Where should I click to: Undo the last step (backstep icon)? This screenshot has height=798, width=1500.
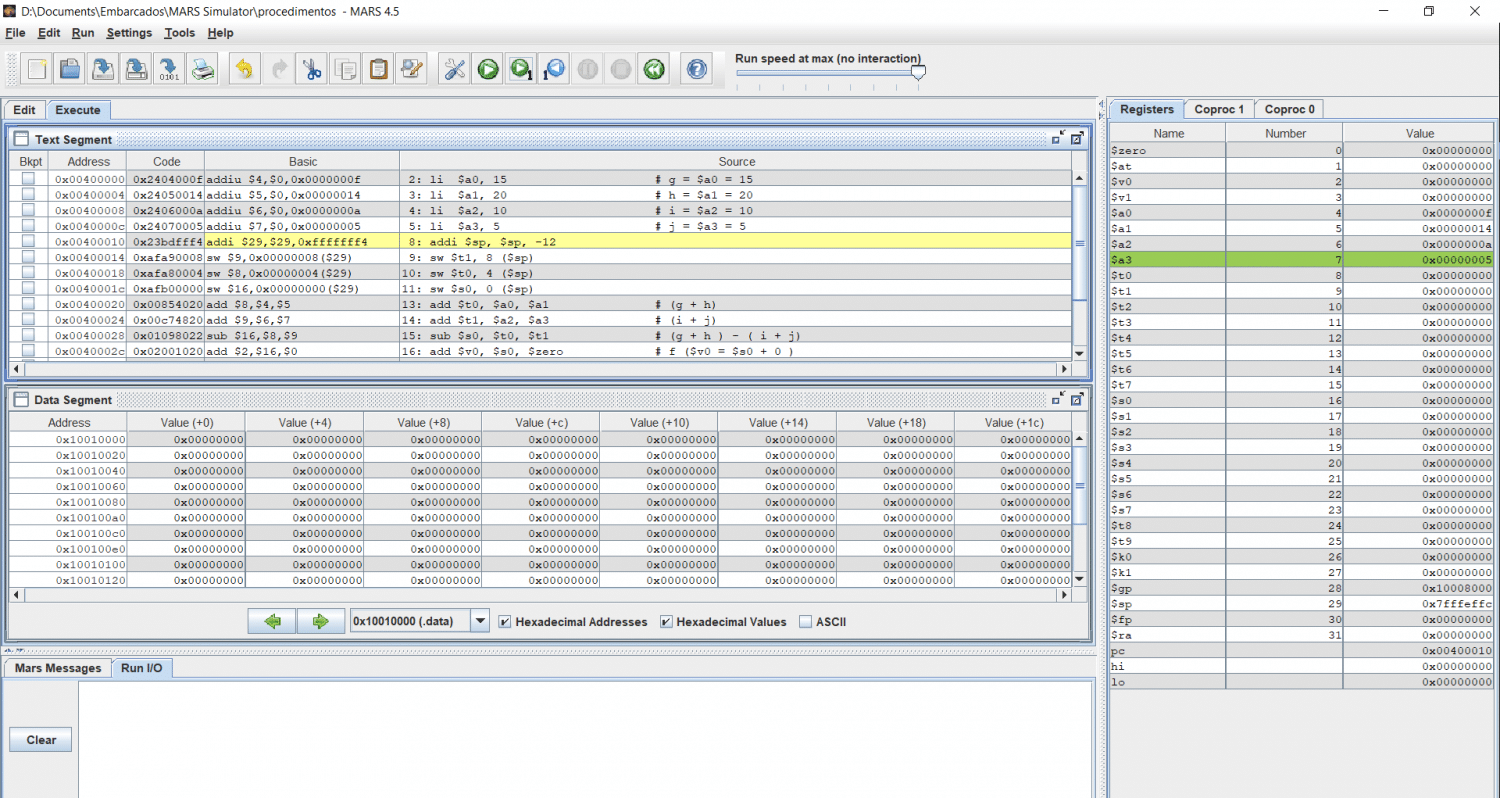pos(554,69)
